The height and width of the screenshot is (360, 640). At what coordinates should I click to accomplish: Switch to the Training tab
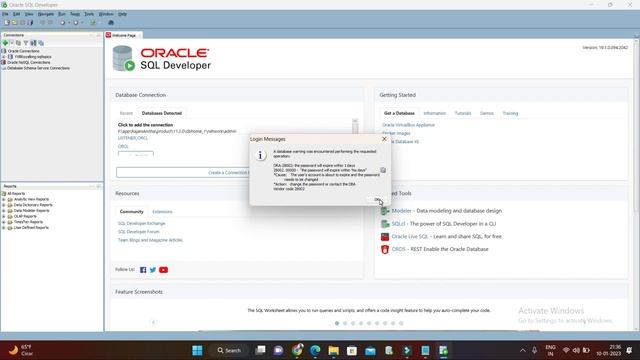tap(510, 113)
